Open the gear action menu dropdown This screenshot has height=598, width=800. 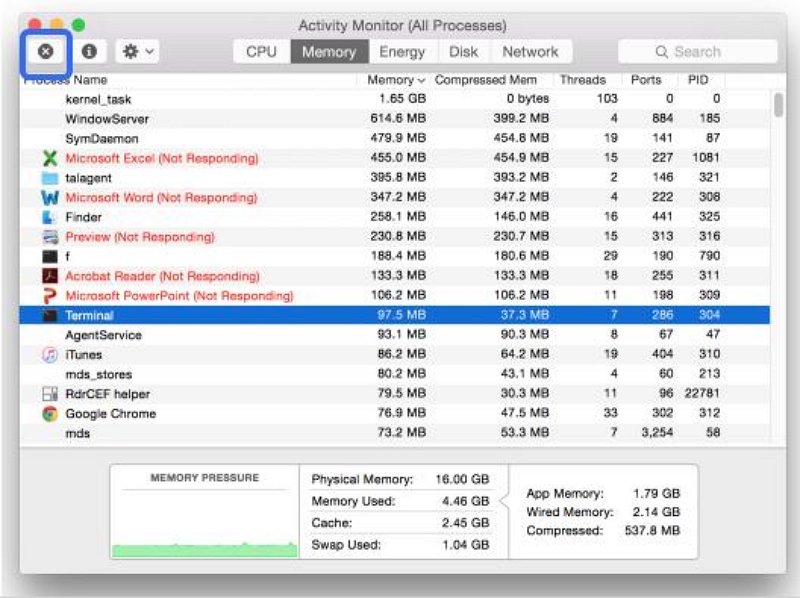(137, 52)
